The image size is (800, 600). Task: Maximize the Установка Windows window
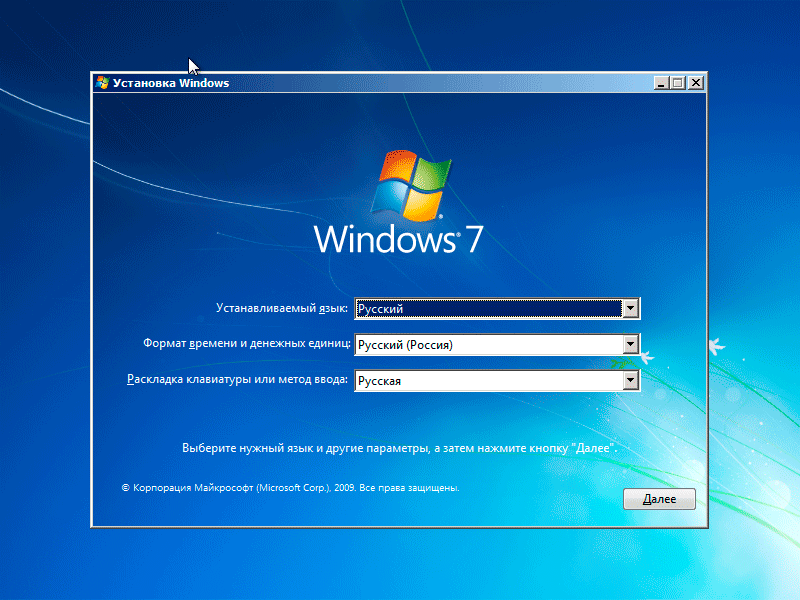(x=678, y=83)
